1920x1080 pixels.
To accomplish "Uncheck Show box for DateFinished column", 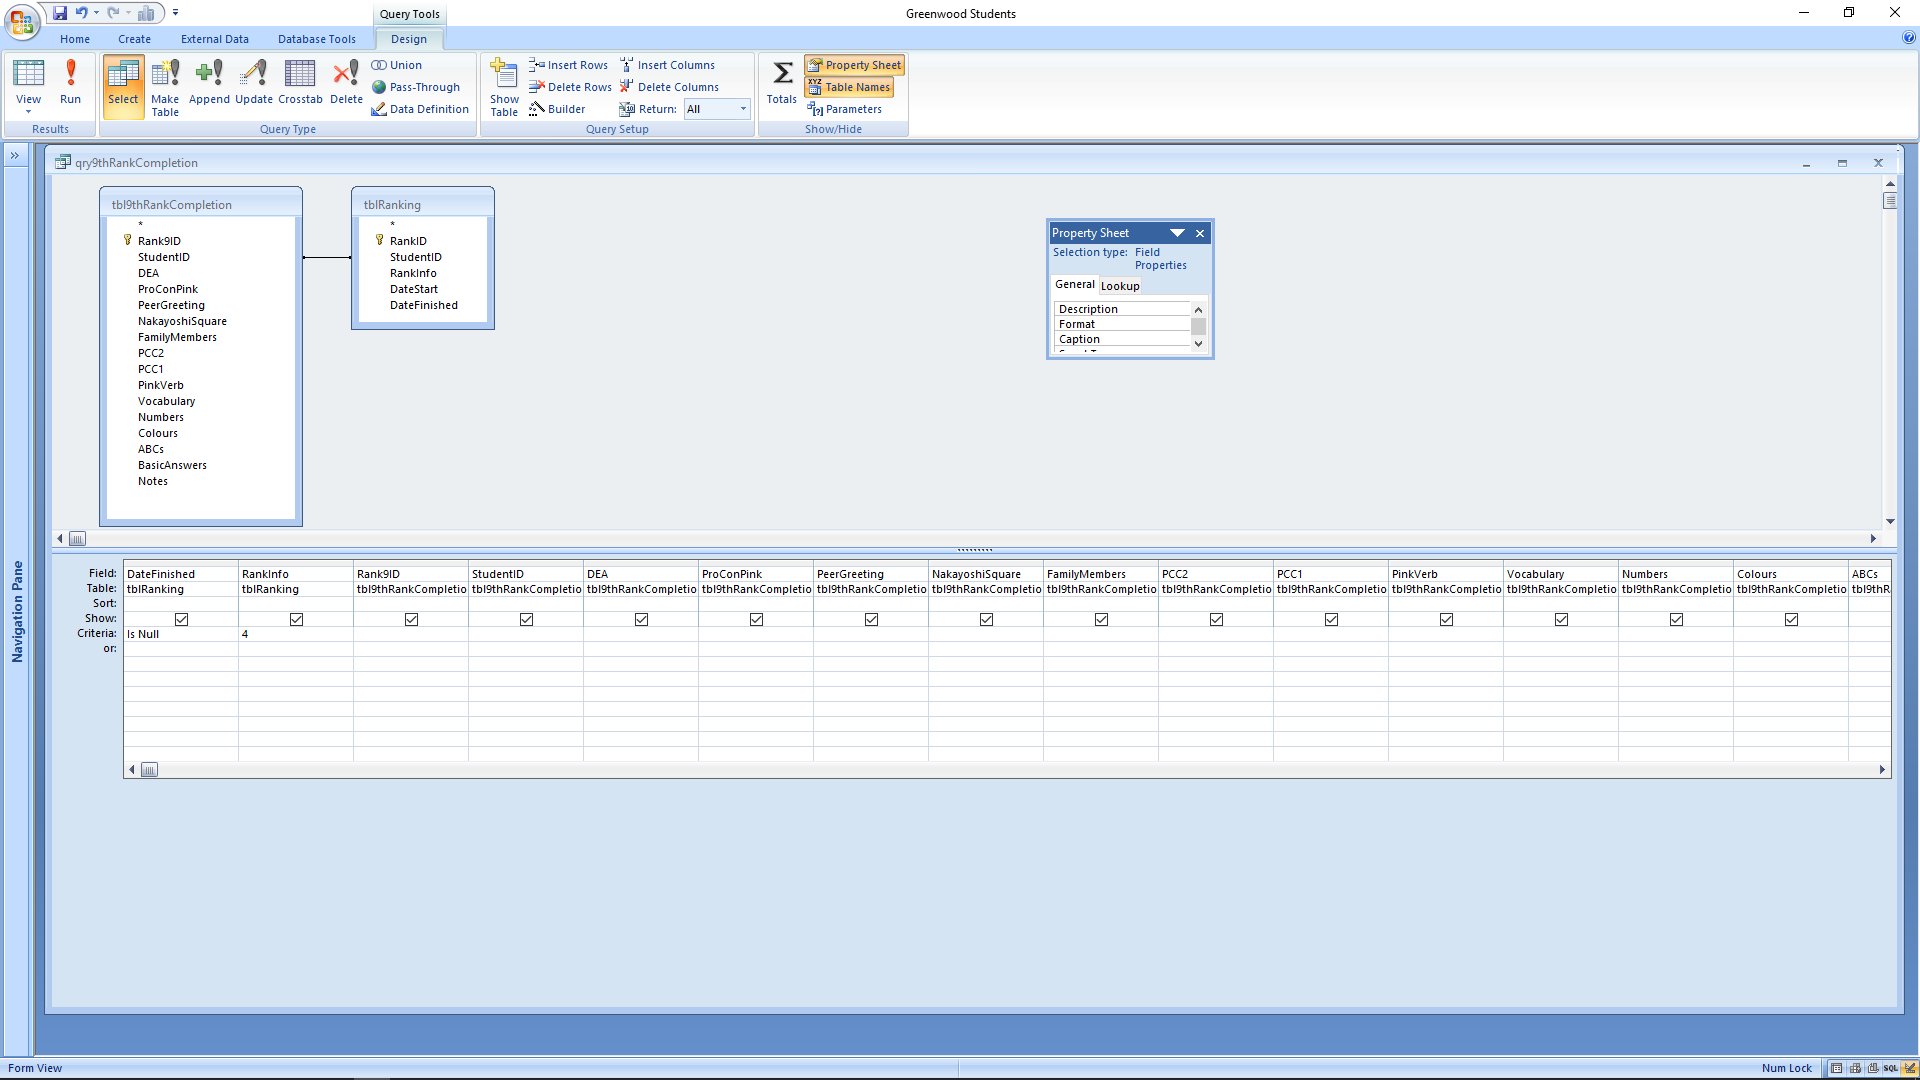I will [x=181, y=619].
